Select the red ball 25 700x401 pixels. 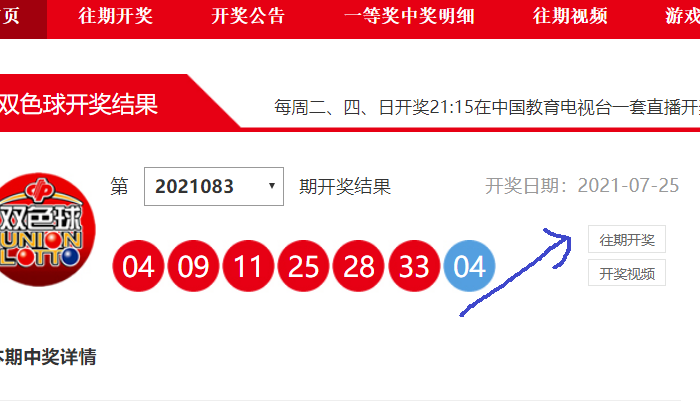pyautogui.click(x=304, y=266)
